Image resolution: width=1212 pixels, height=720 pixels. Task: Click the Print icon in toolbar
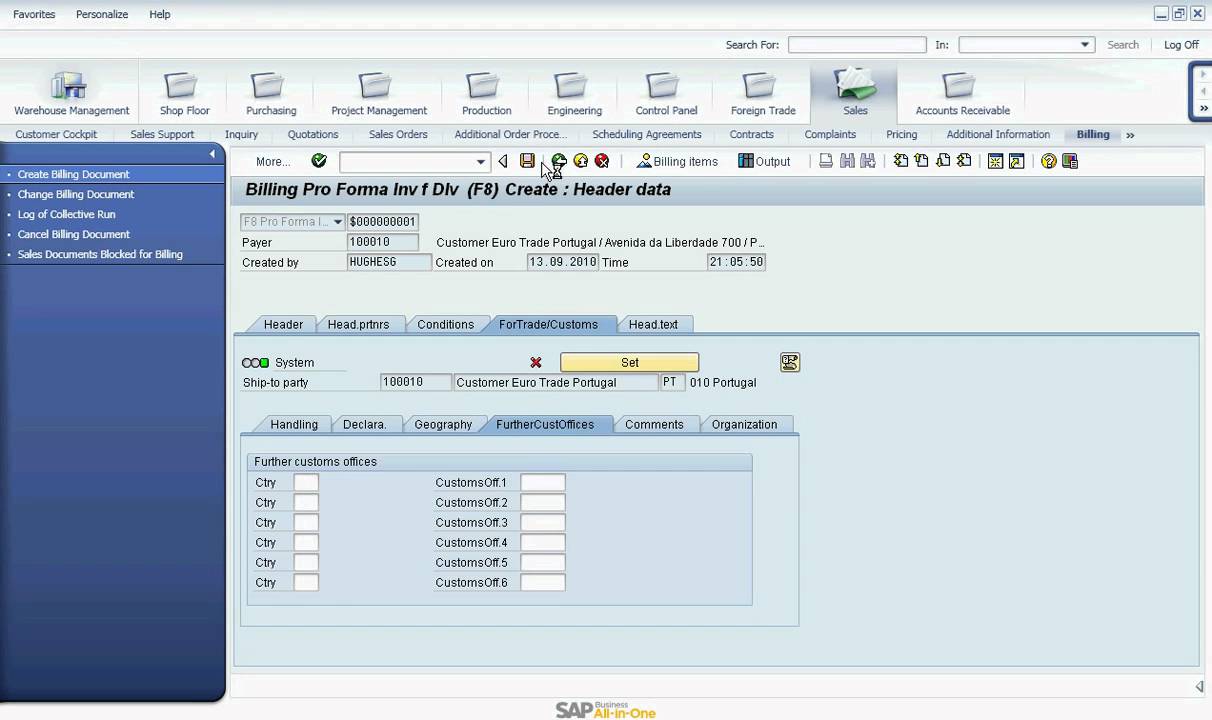pyautogui.click(x=826, y=161)
